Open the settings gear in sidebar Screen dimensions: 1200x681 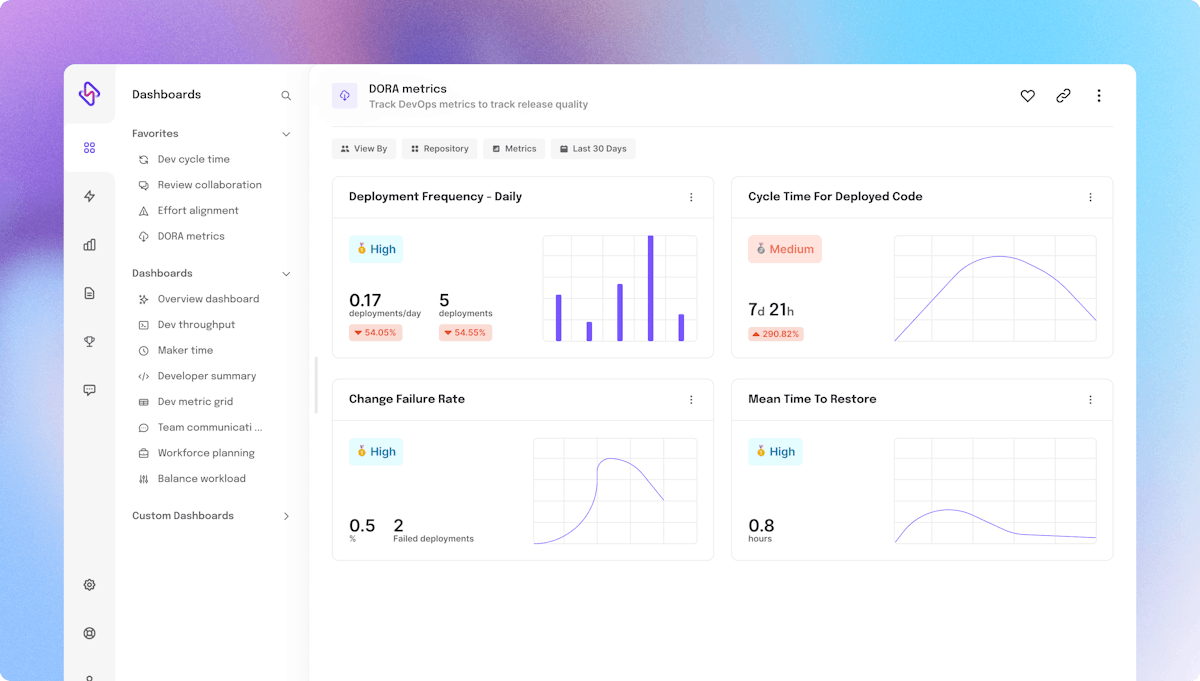[x=89, y=584]
